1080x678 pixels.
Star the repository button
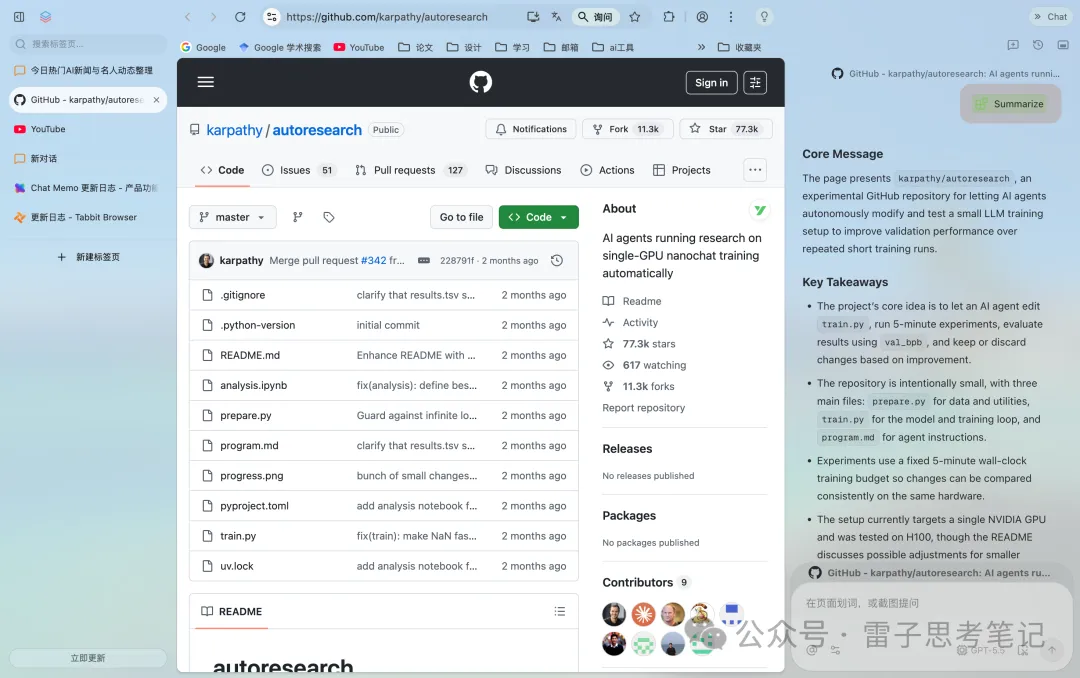[726, 129]
